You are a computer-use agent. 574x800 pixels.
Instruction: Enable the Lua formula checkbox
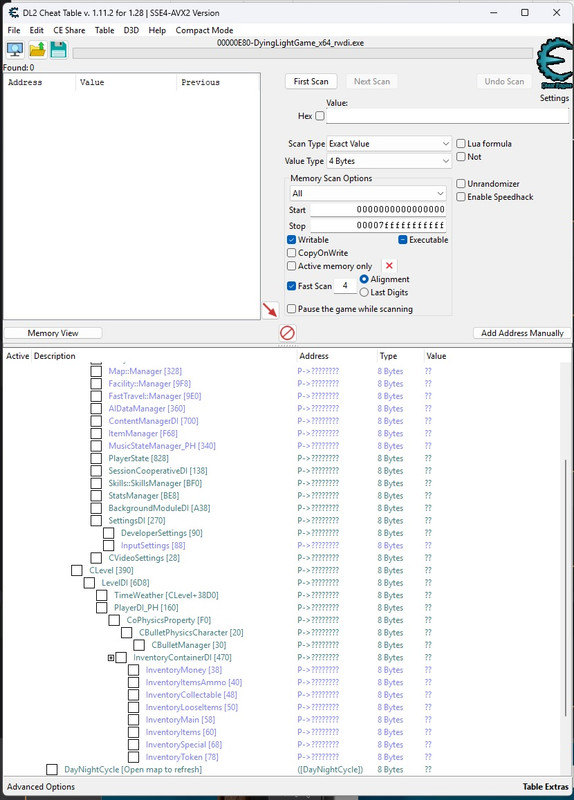pos(461,143)
